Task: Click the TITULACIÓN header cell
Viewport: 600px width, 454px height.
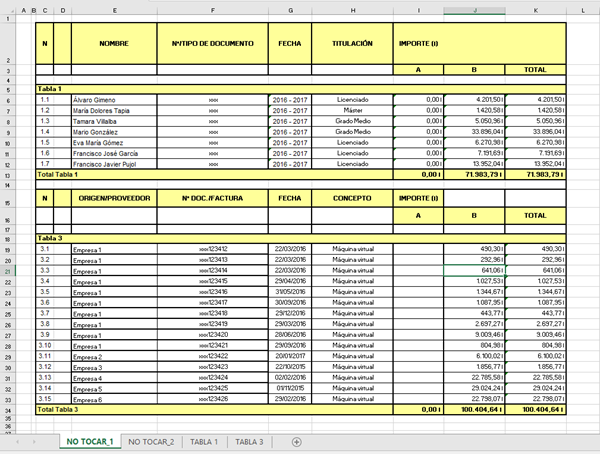Action: coord(352,43)
